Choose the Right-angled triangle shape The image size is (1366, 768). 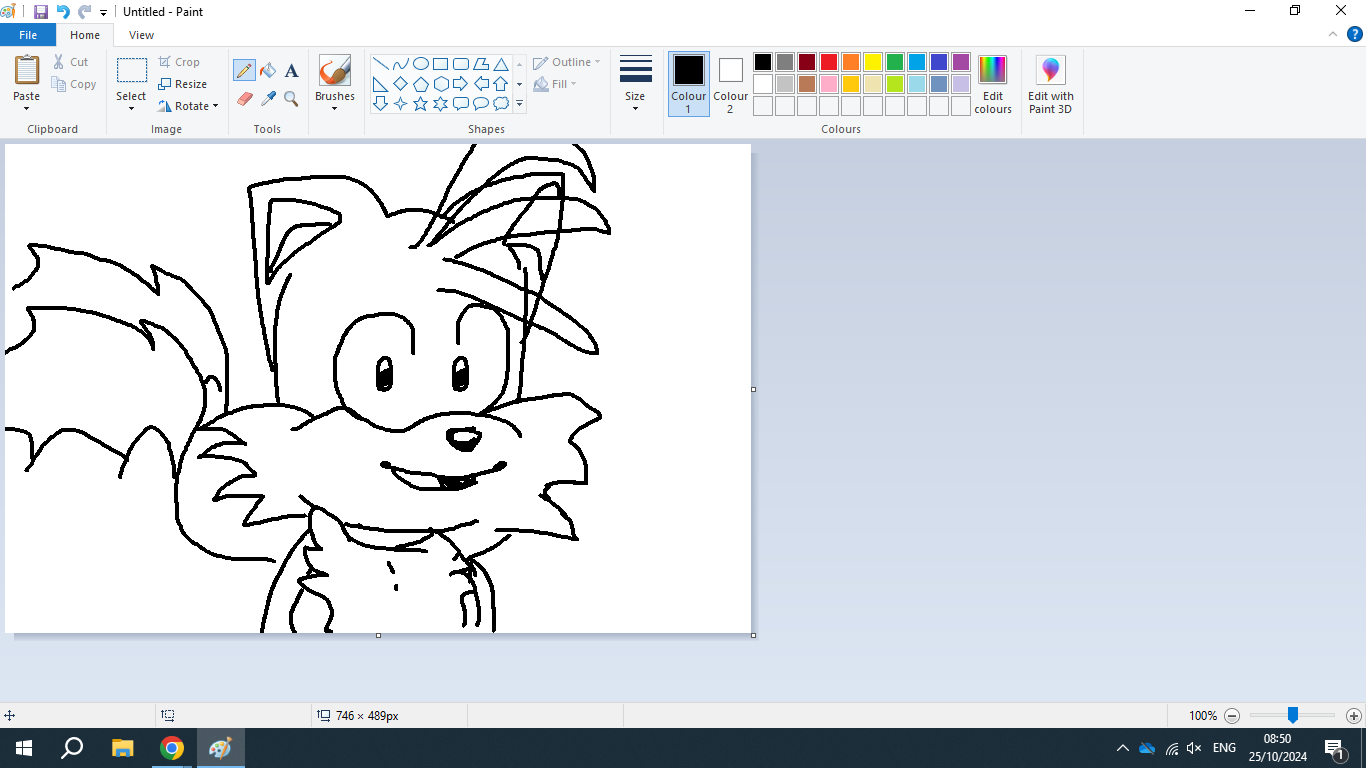coord(381,84)
